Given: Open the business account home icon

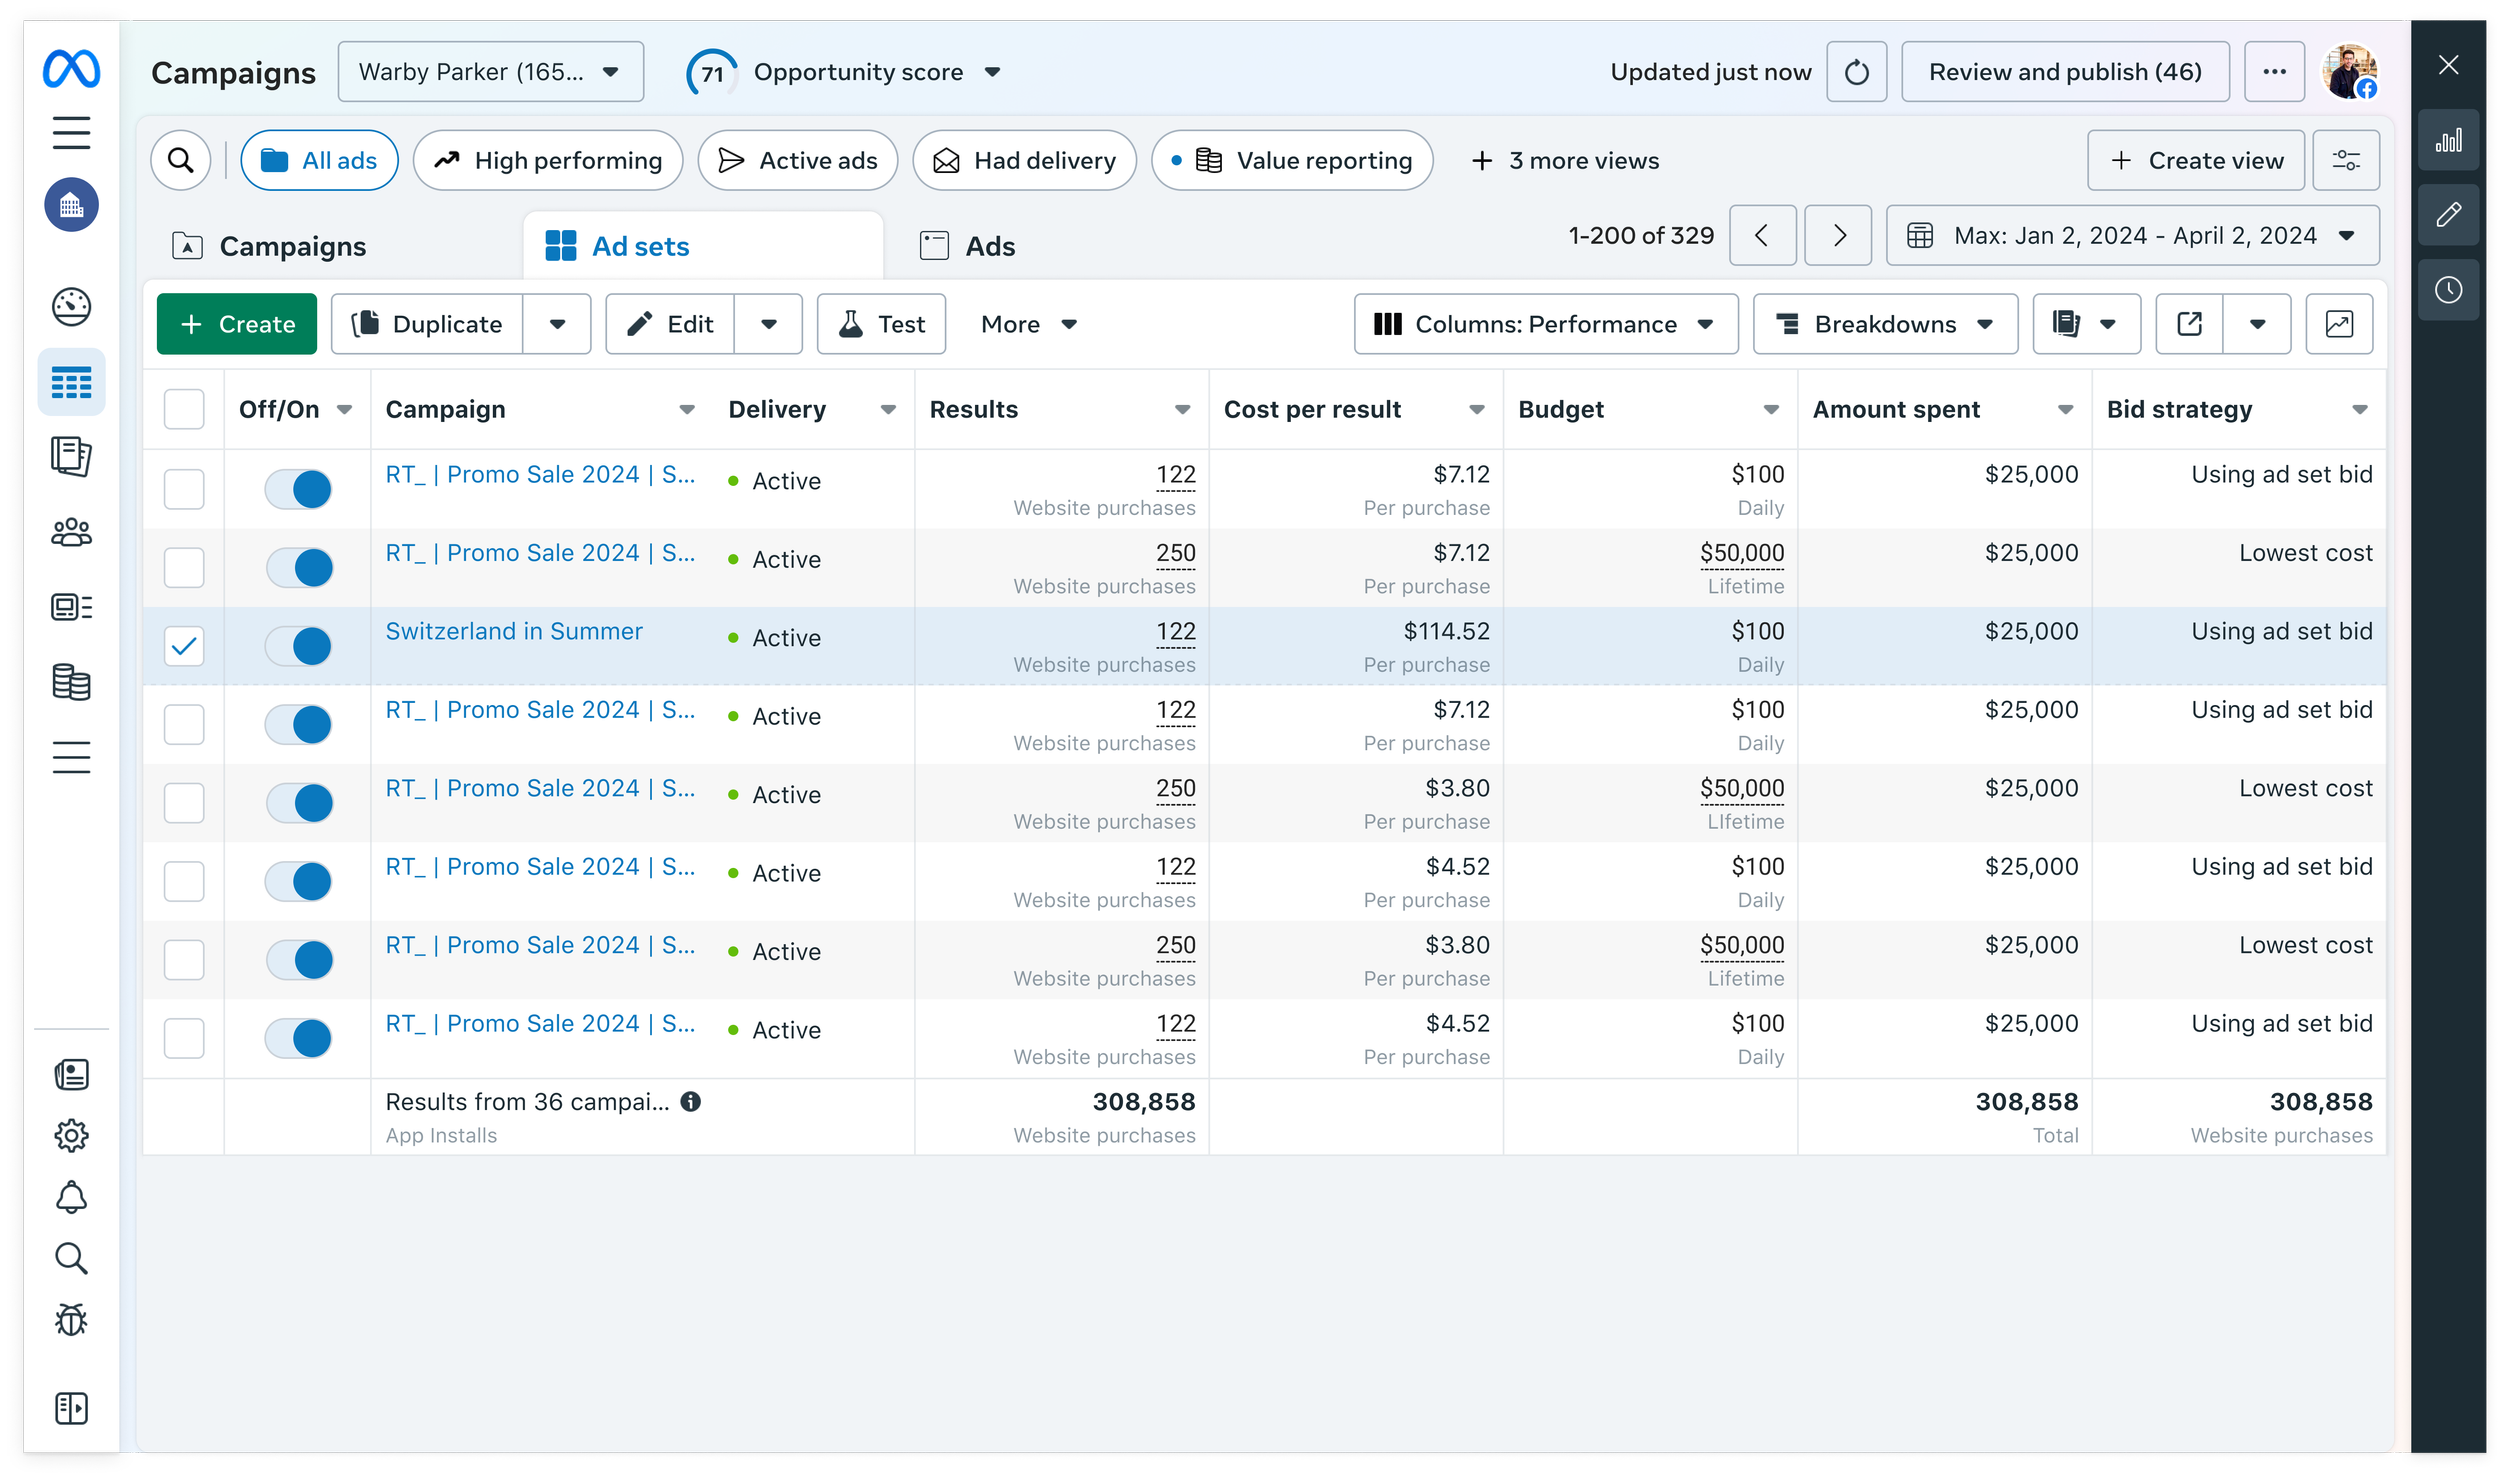Looking at the screenshot, I should [71, 205].
